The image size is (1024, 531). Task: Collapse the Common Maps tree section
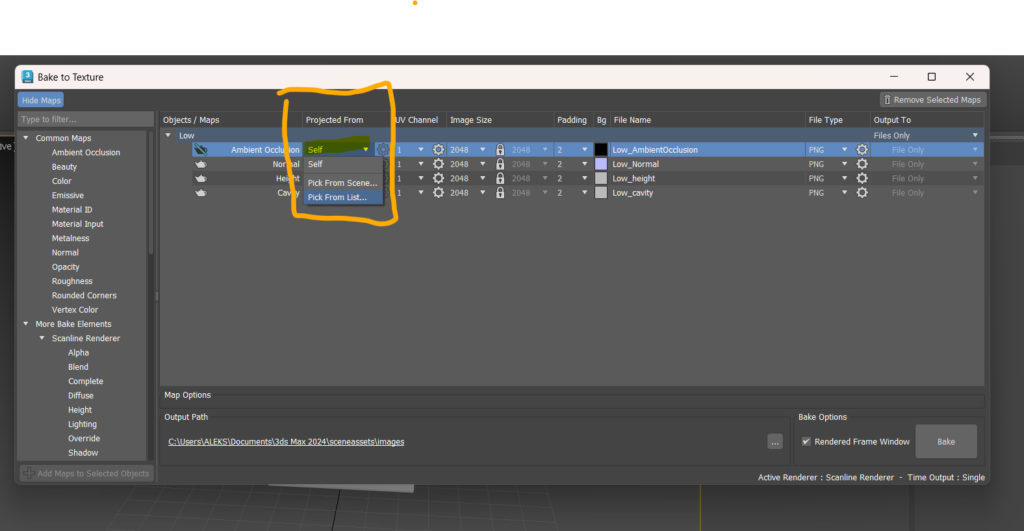tap(26, 138)
